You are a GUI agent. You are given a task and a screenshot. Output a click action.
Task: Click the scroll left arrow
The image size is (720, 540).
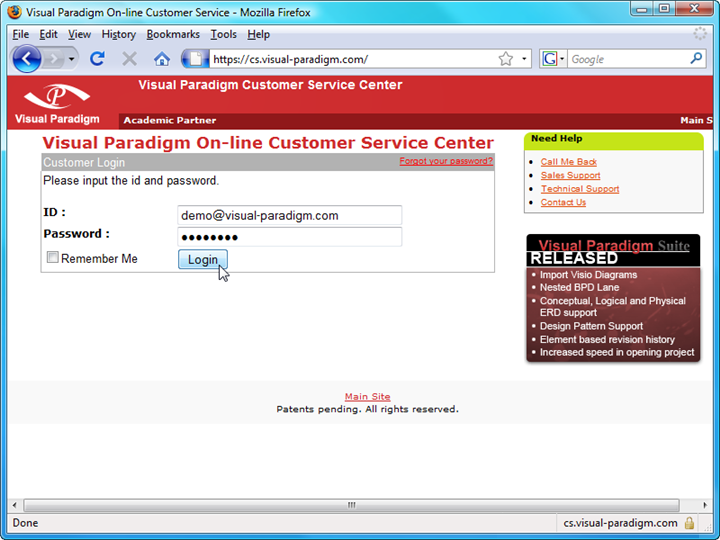point(14,505)
